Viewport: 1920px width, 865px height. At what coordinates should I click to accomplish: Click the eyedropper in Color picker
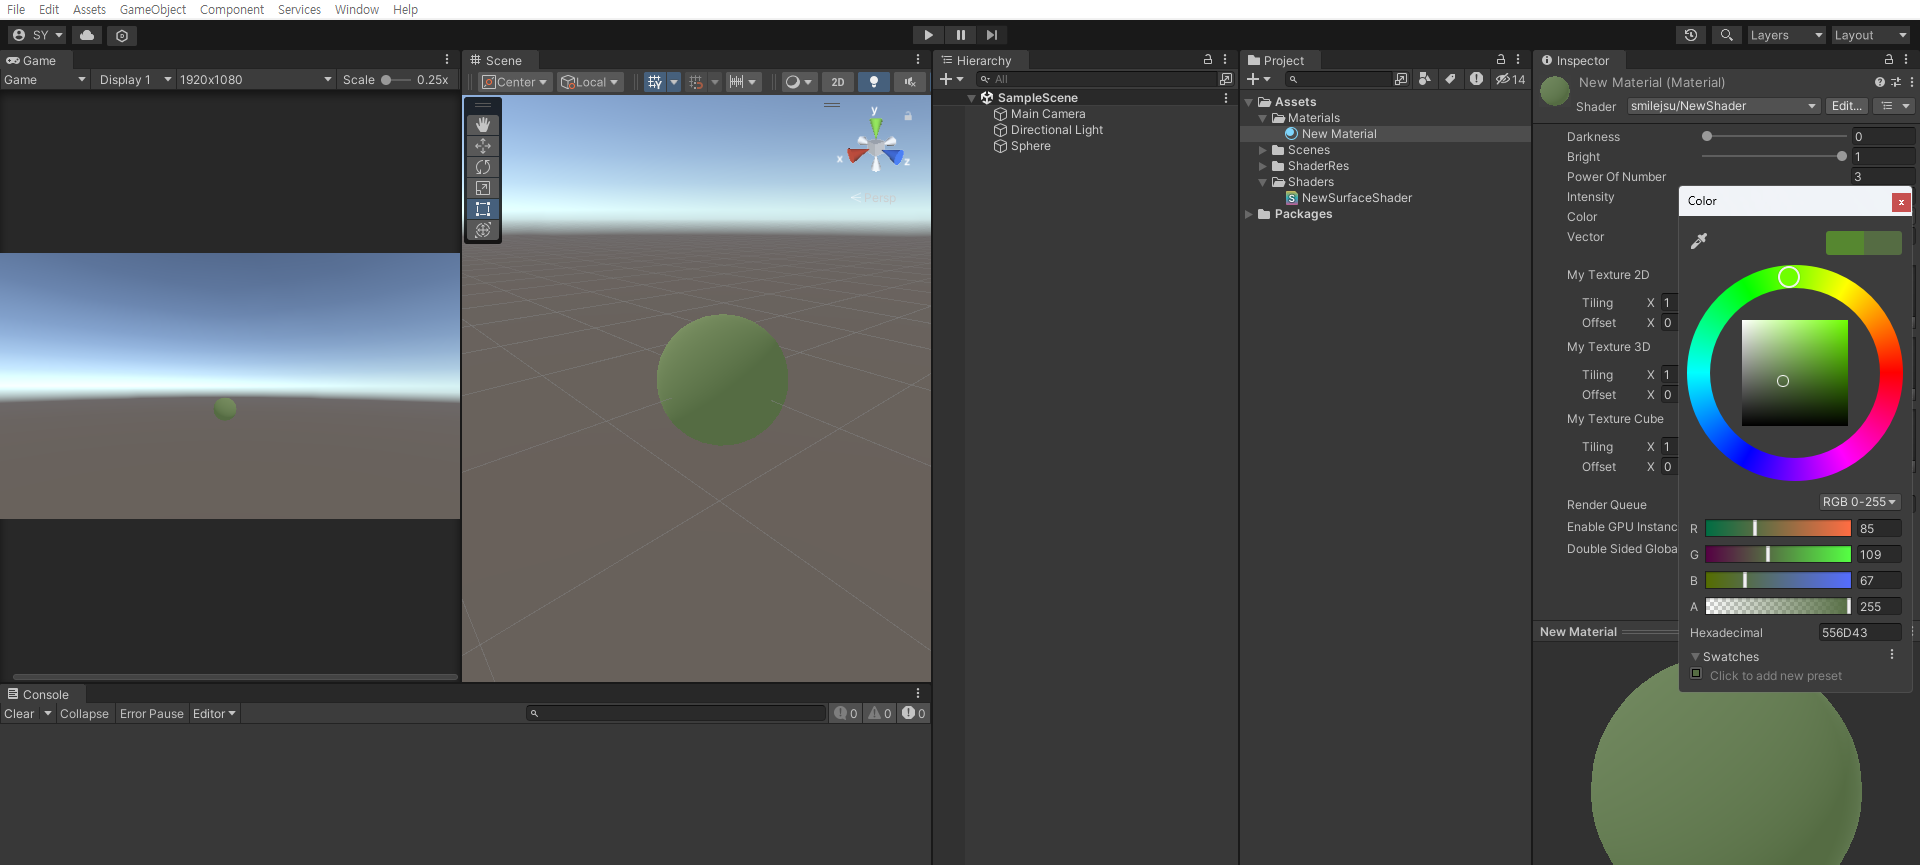1698,241
